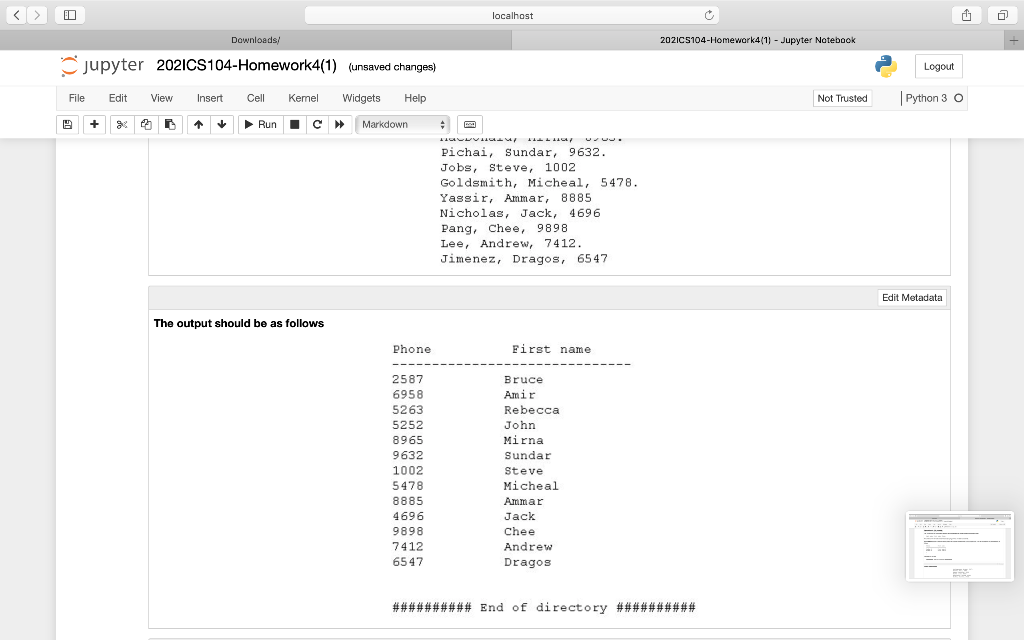1024x640 pixels.
Task: Move the selected cell up
Action: (197, 124)
